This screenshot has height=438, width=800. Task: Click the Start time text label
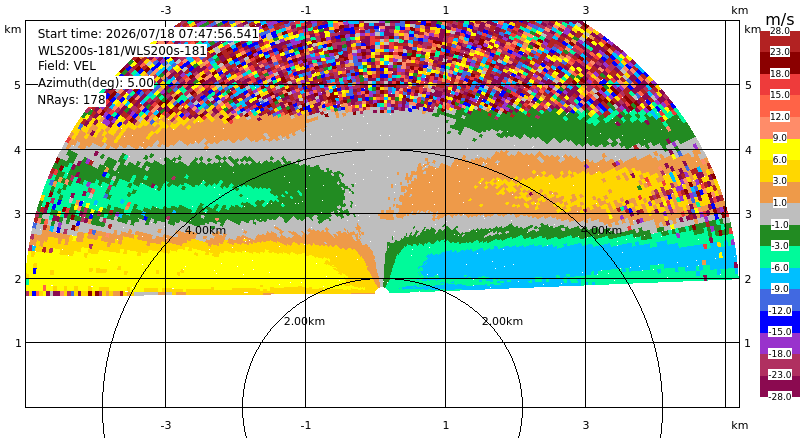click(x=148, y=34)
